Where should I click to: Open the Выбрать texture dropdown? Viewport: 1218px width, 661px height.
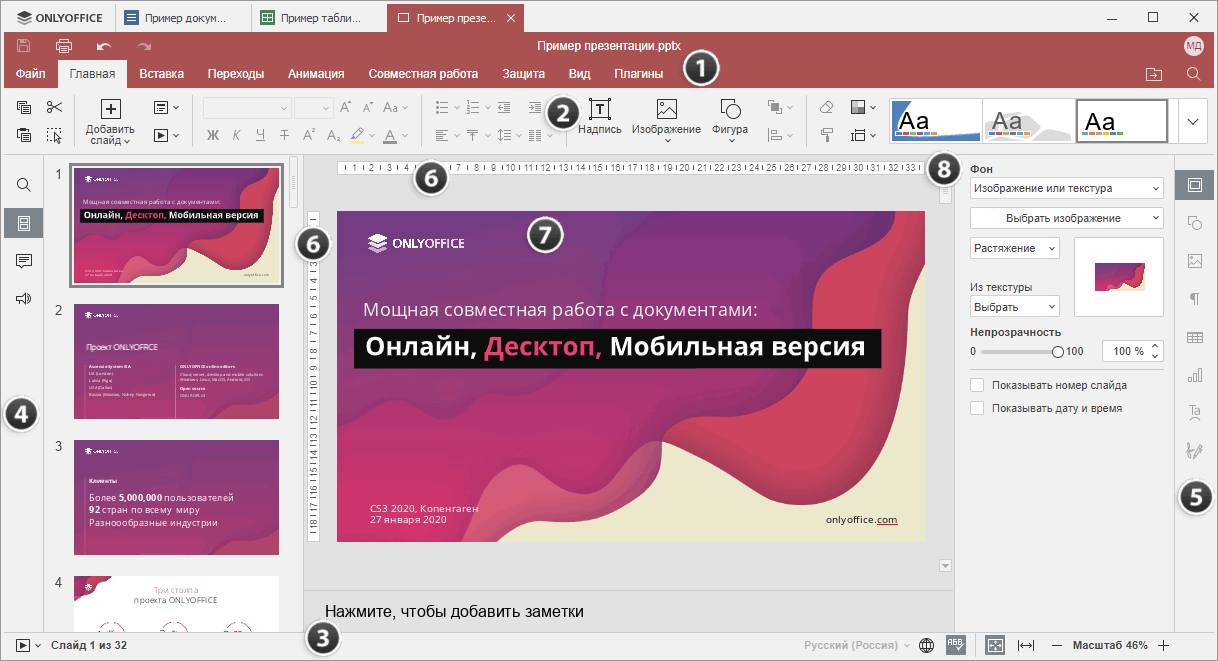1014,307
